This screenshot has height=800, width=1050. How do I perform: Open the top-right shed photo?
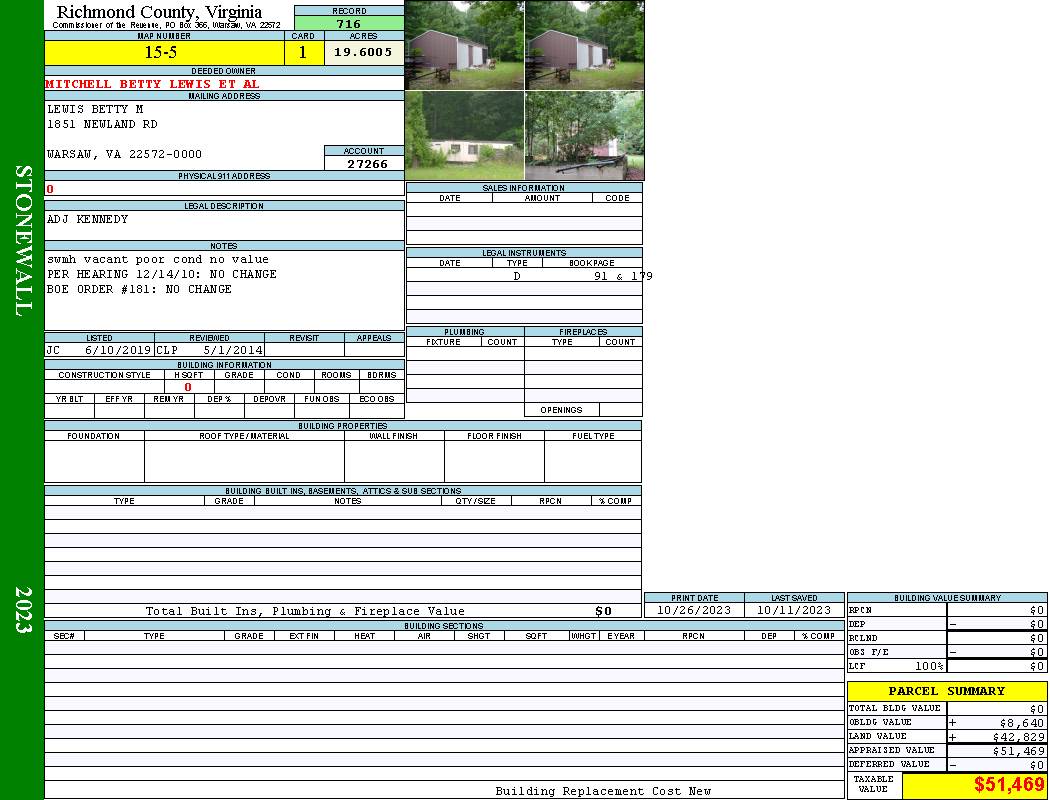(x=584, y=45)
